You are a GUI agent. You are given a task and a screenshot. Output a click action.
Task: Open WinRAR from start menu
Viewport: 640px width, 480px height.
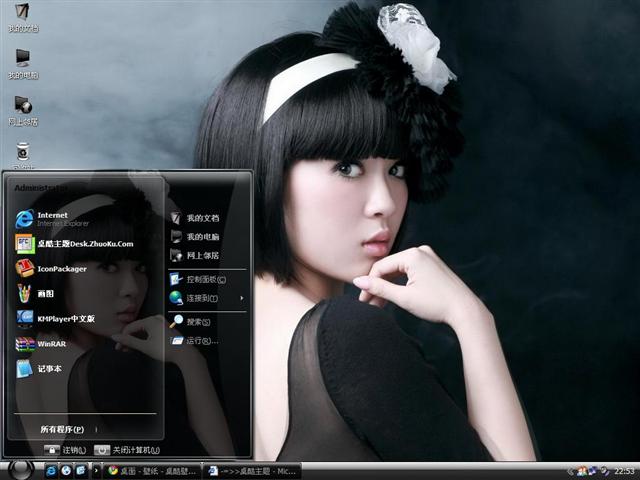coord(41,344)
